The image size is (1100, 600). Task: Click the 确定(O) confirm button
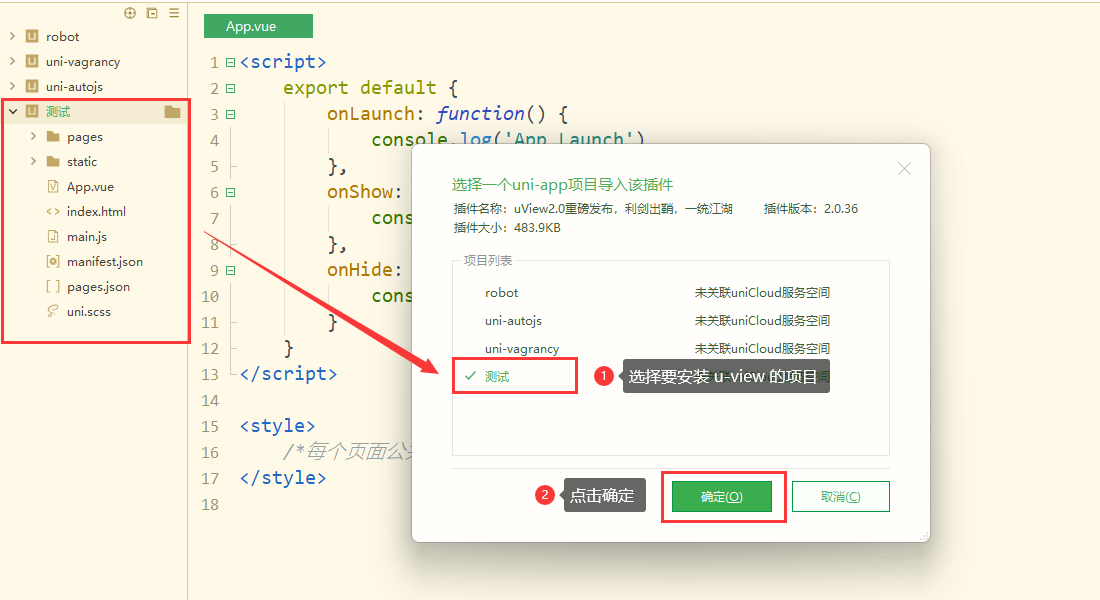point(722,497)
